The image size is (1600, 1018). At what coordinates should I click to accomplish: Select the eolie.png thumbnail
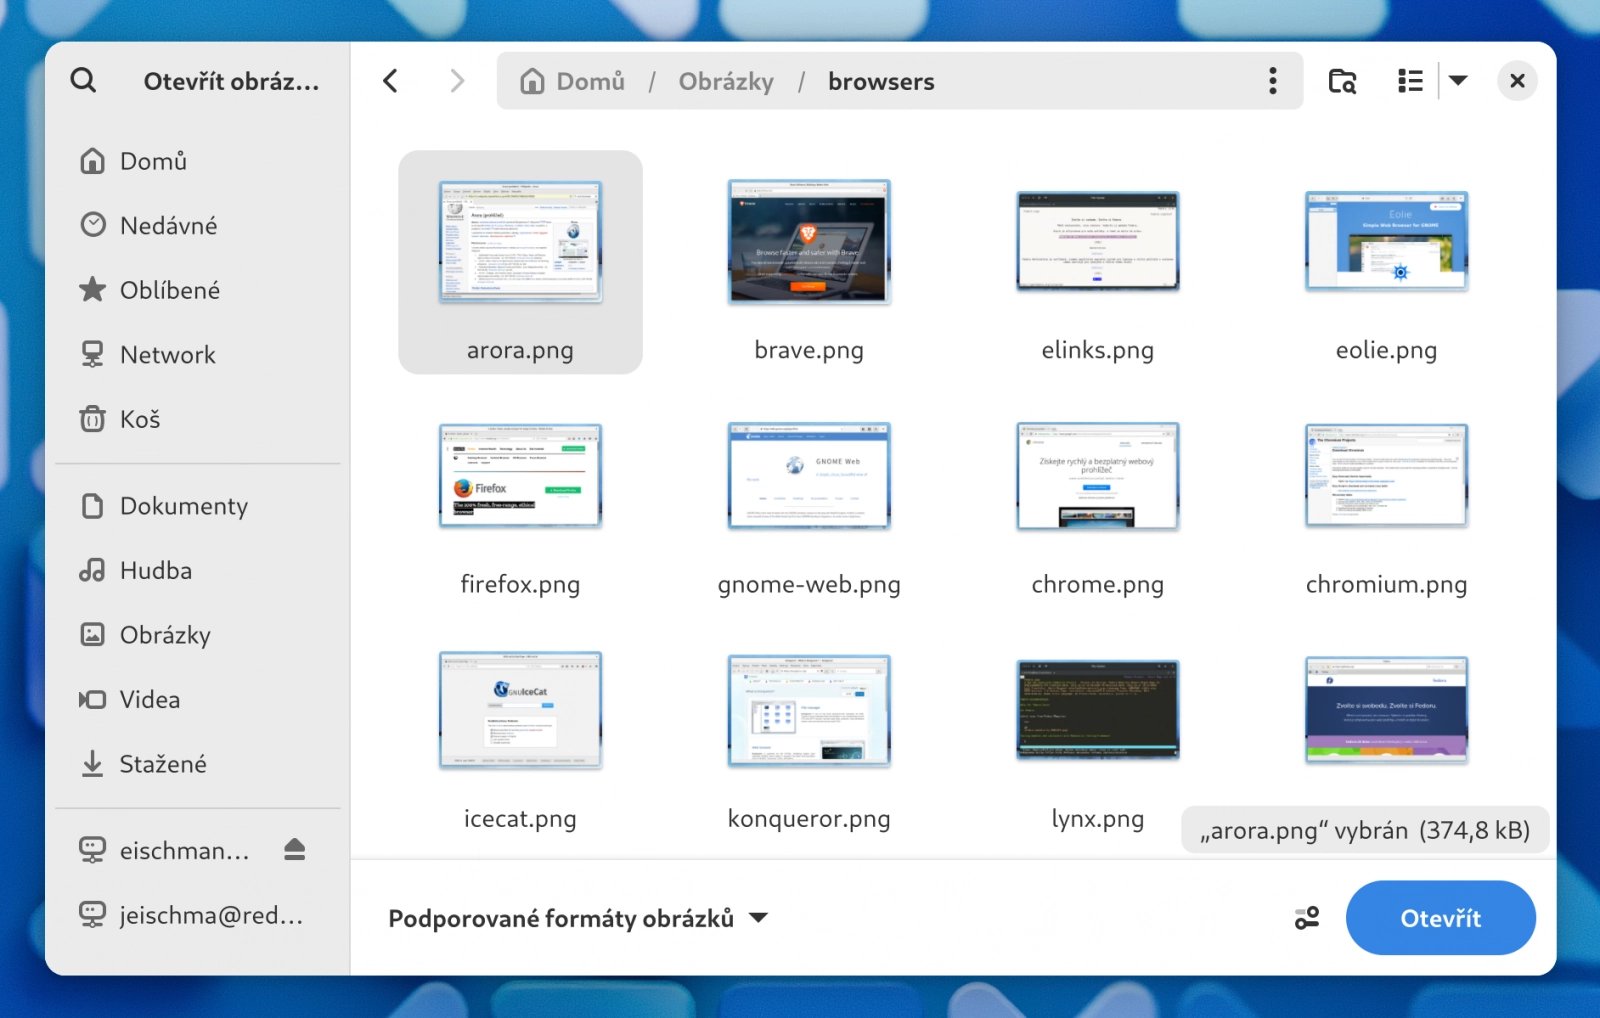[x=1386, y=241]
